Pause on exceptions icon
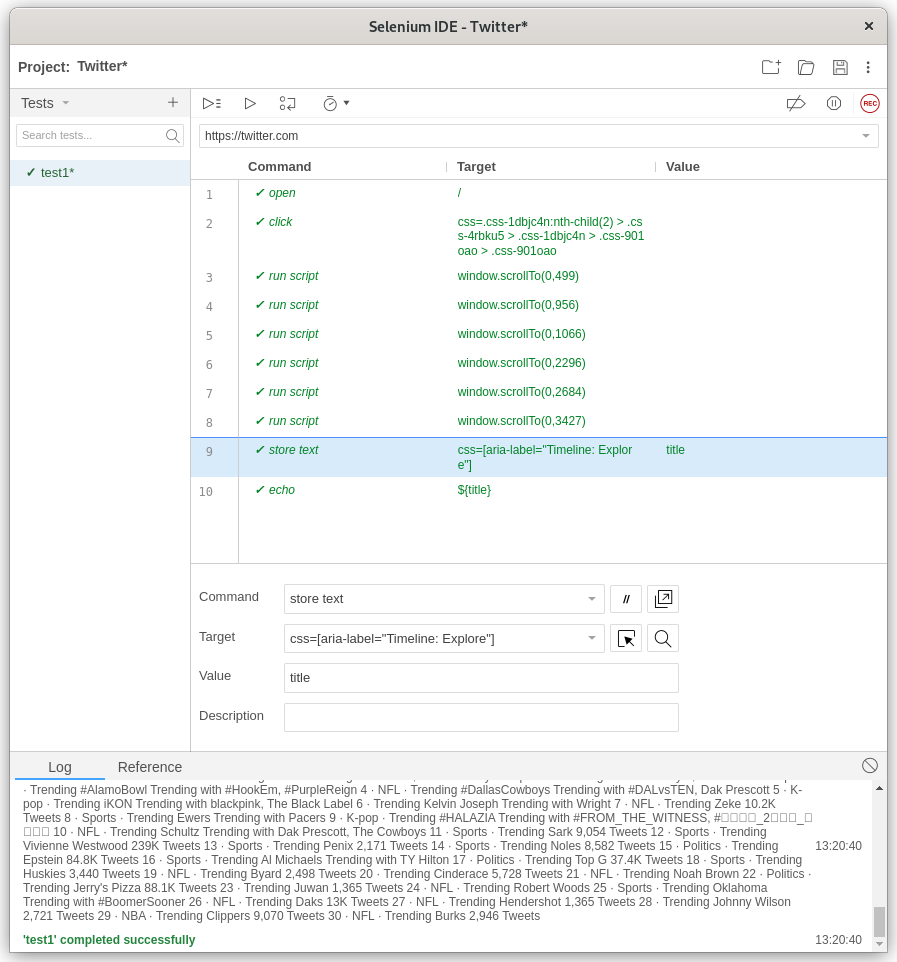Image resolution: width=897 pixels, height=962 pixels. tap(833, 103)
